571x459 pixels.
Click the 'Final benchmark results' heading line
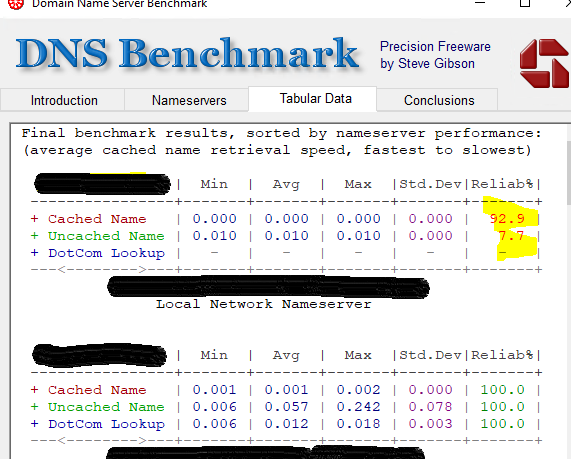pyautogui.click(x=281, y=133)
